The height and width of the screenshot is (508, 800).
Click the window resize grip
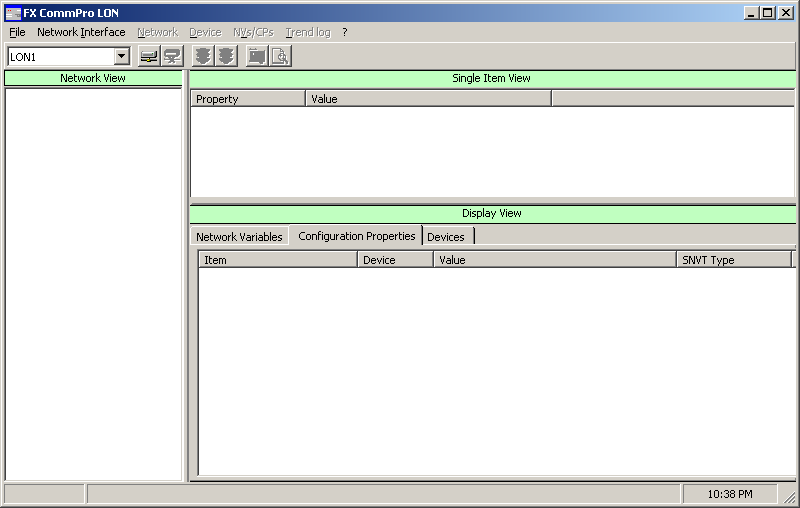[x=790, y=497]
